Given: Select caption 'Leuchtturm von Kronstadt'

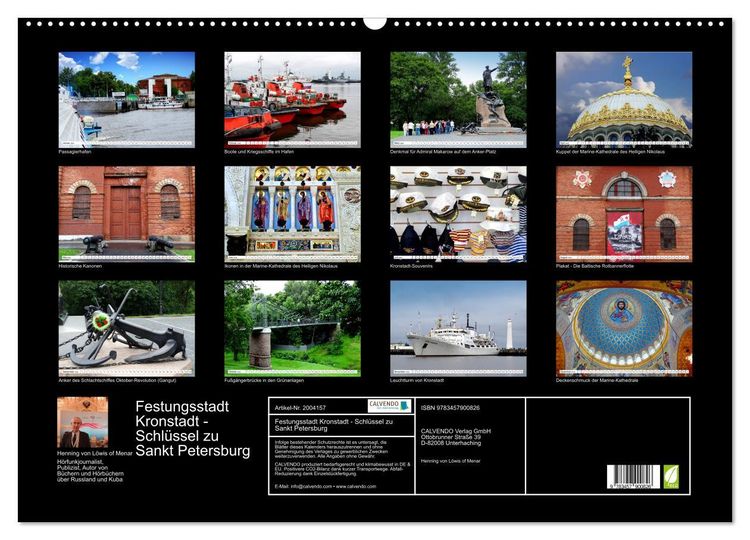Looking at the screenshot, I should tap(417, 380).
